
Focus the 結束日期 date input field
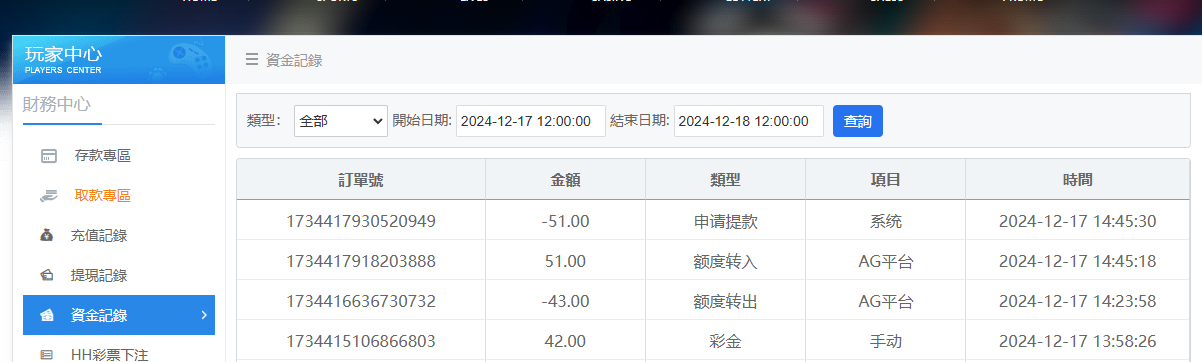point(749,121)
